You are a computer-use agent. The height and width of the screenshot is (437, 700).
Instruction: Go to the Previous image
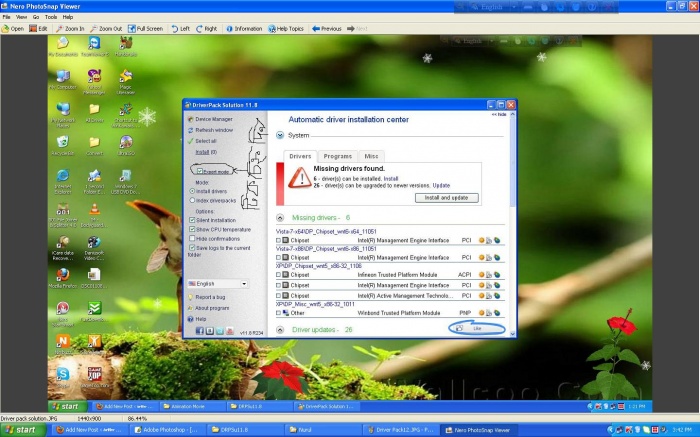pos(327,29)
